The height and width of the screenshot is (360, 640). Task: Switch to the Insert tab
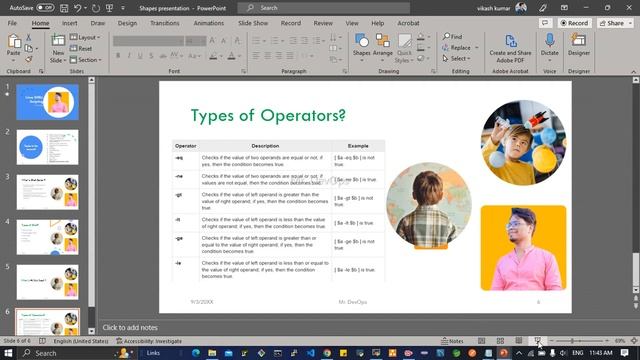tap(69, 23)
